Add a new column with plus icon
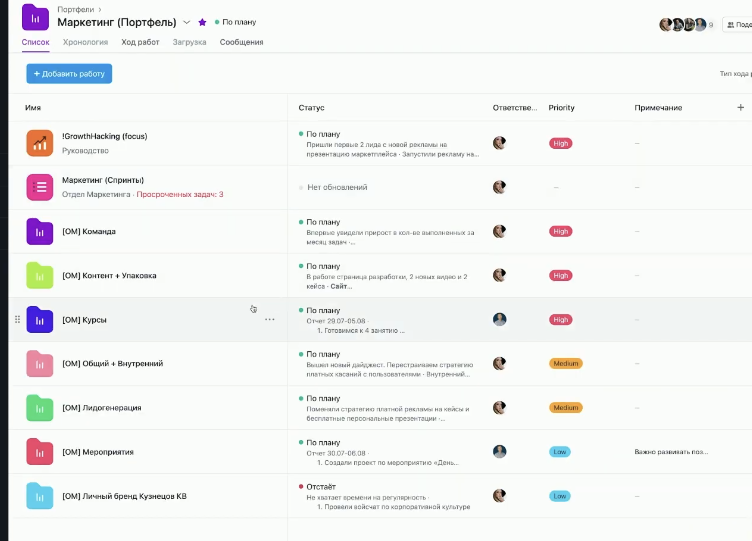Screen dimensions: 752x541 (x=740, y=107)
